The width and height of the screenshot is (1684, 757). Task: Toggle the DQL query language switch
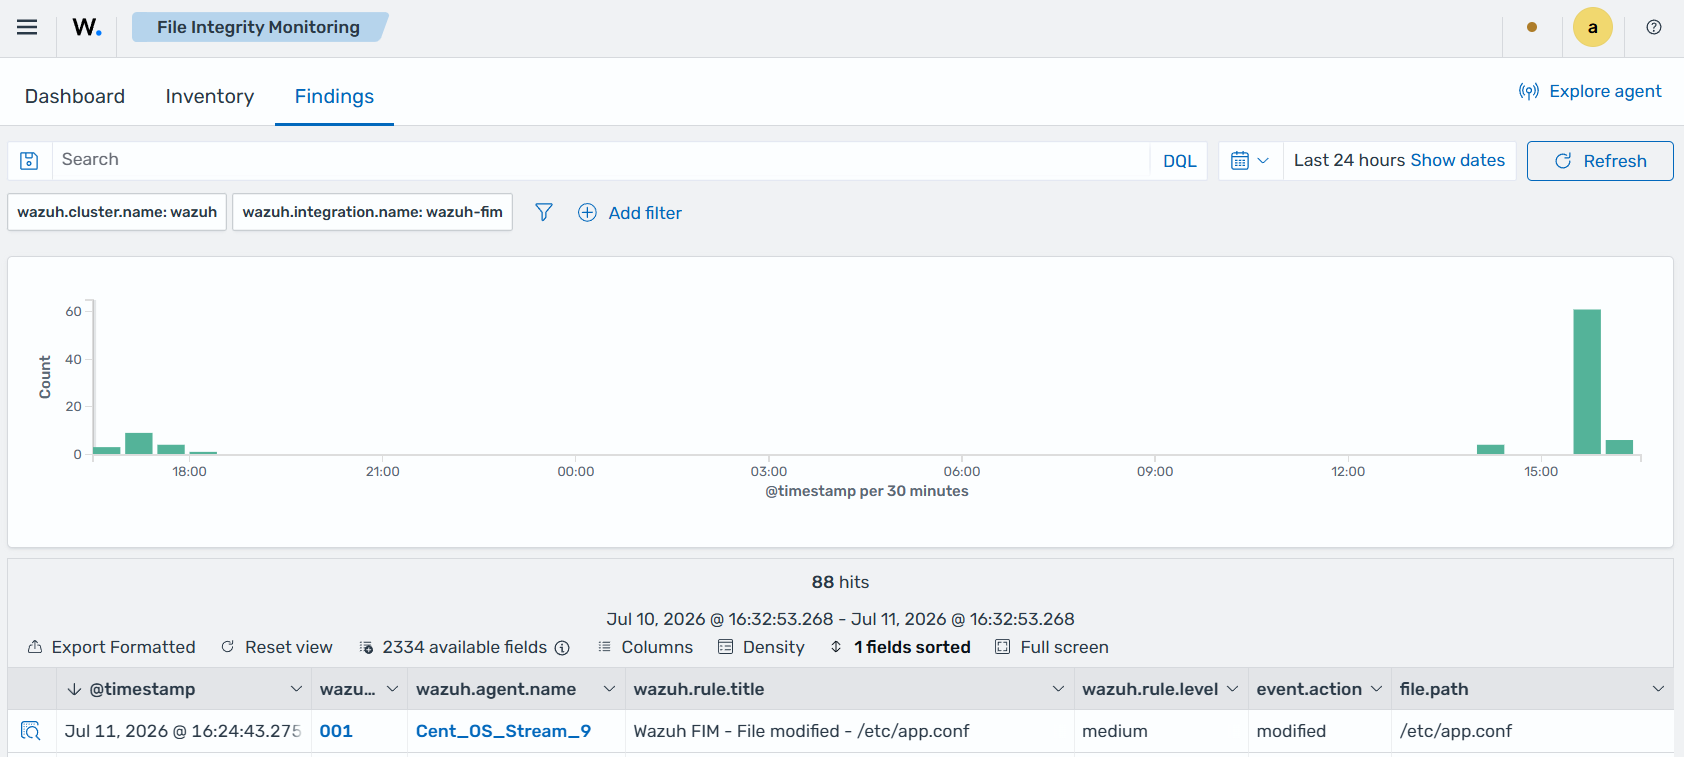(x=1180, y=161)
